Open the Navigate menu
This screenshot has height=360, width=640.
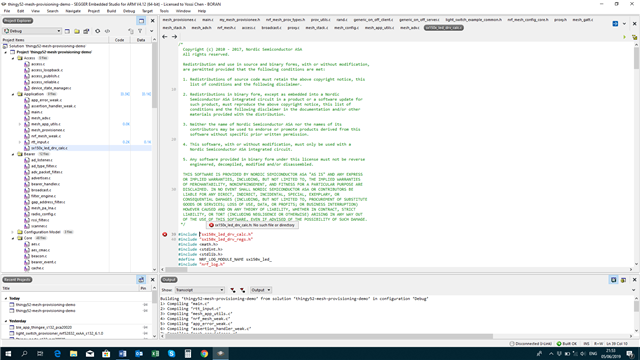73,11
